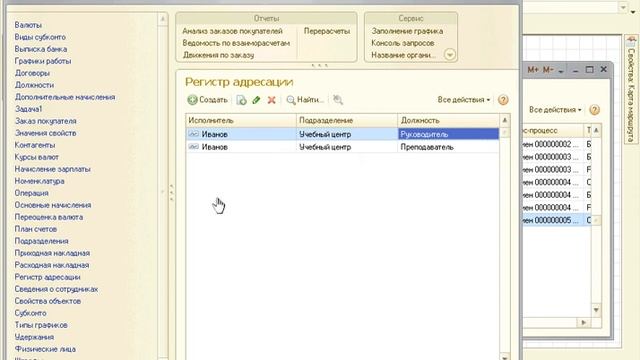This screenshot has height=360, width=640.
Task: Click help icon in background window
Action: click(595, 110)
